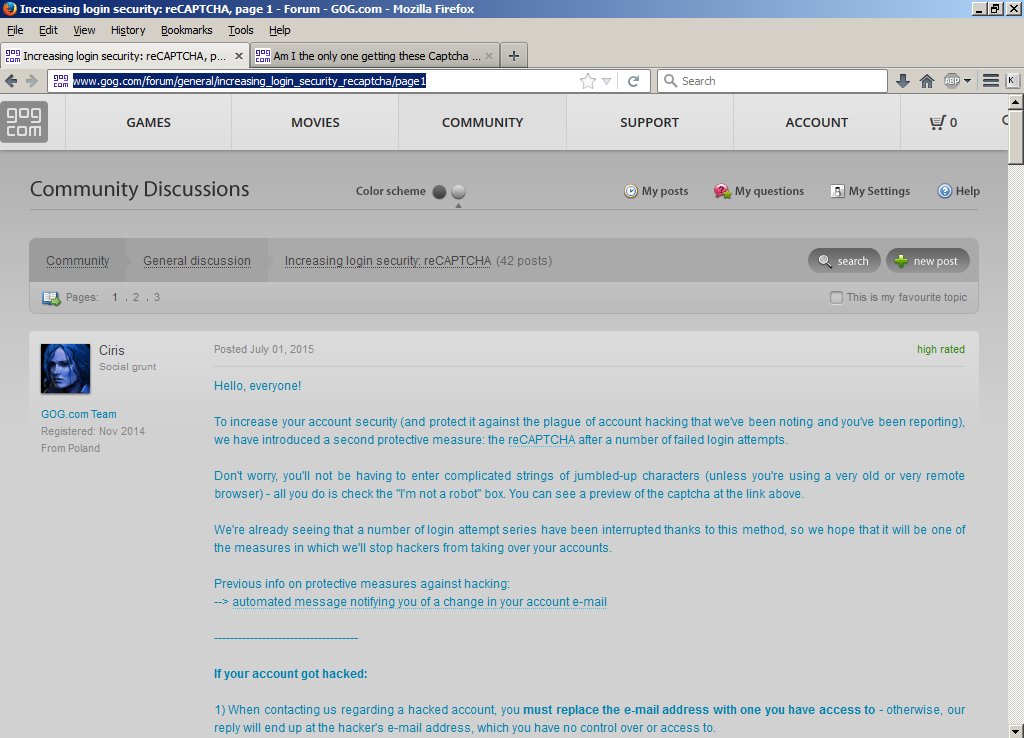Open the automated message notification link

pos(419,602)
